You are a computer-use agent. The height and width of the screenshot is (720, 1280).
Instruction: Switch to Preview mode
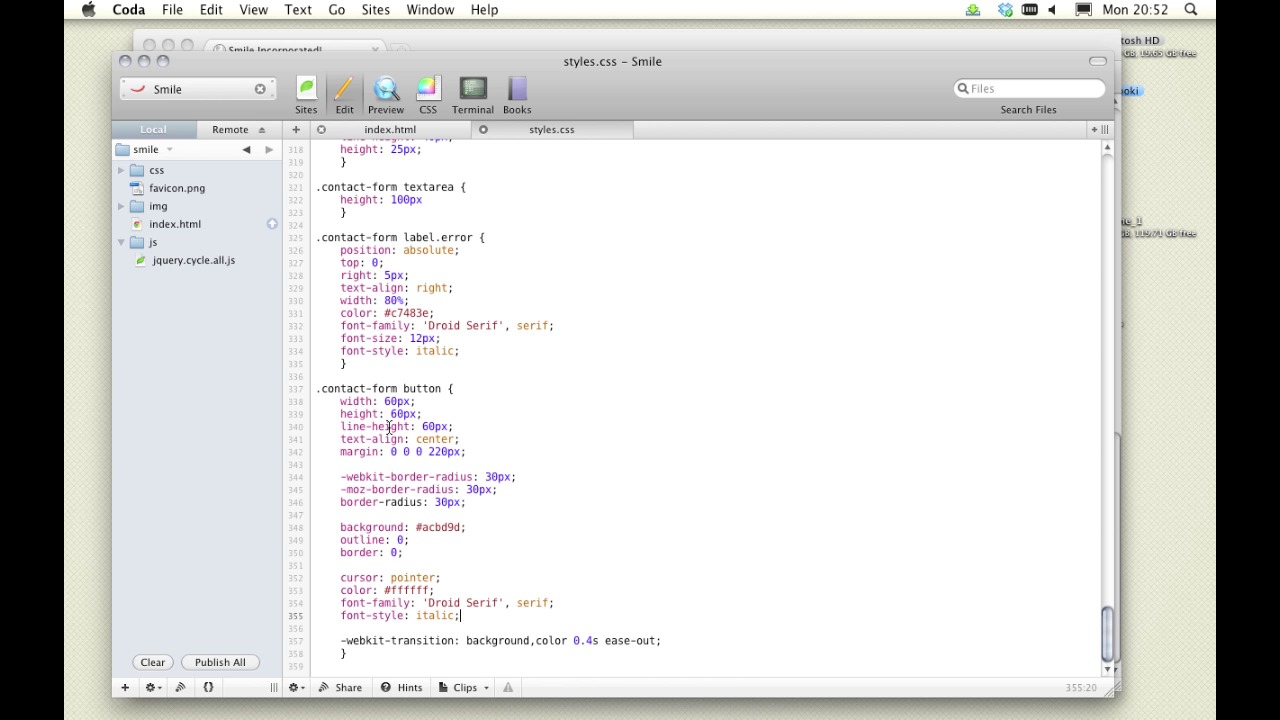[x=385, y=96]
